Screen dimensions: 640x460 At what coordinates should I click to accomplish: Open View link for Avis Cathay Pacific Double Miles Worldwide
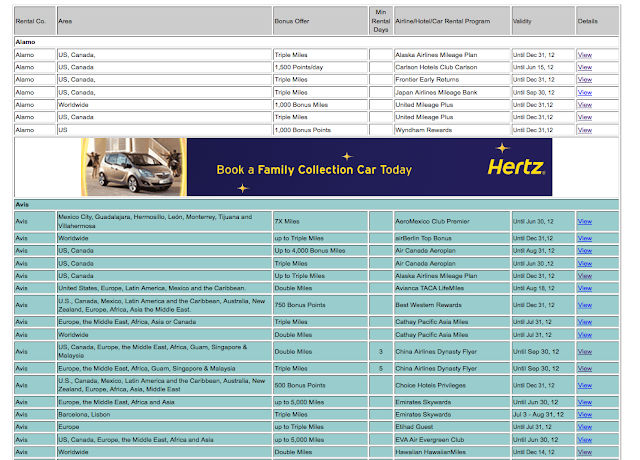584,335
